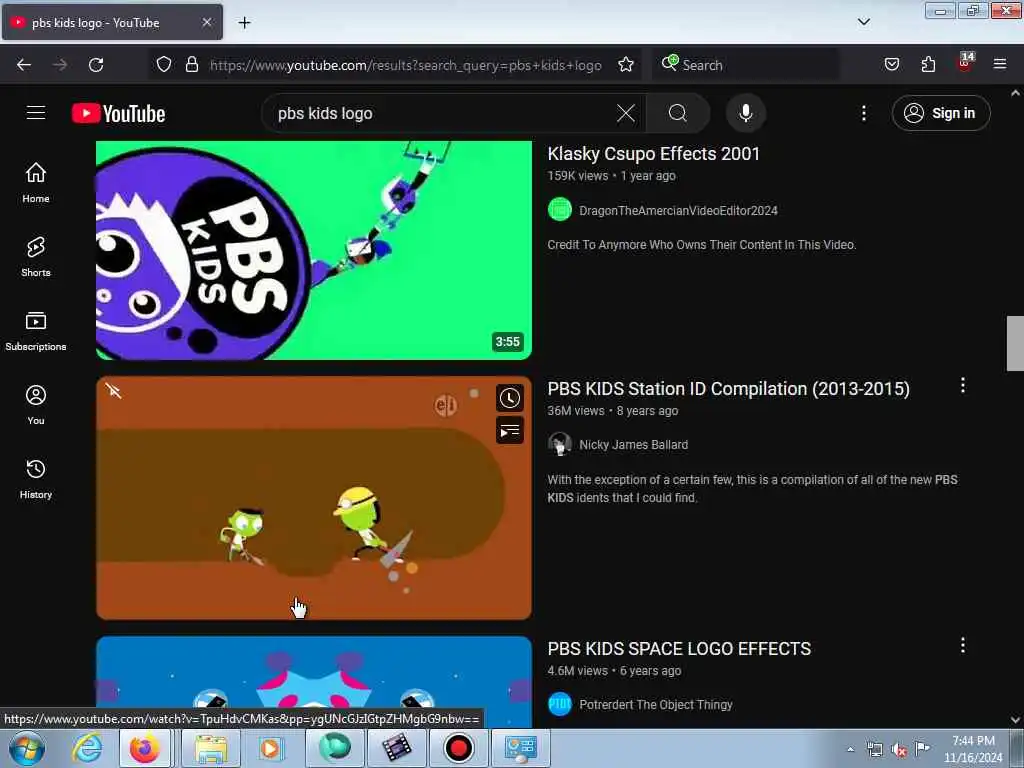Click the taskbar clock showing 7:44 PM
The image size is (1024, 768).
coord(973,749)
